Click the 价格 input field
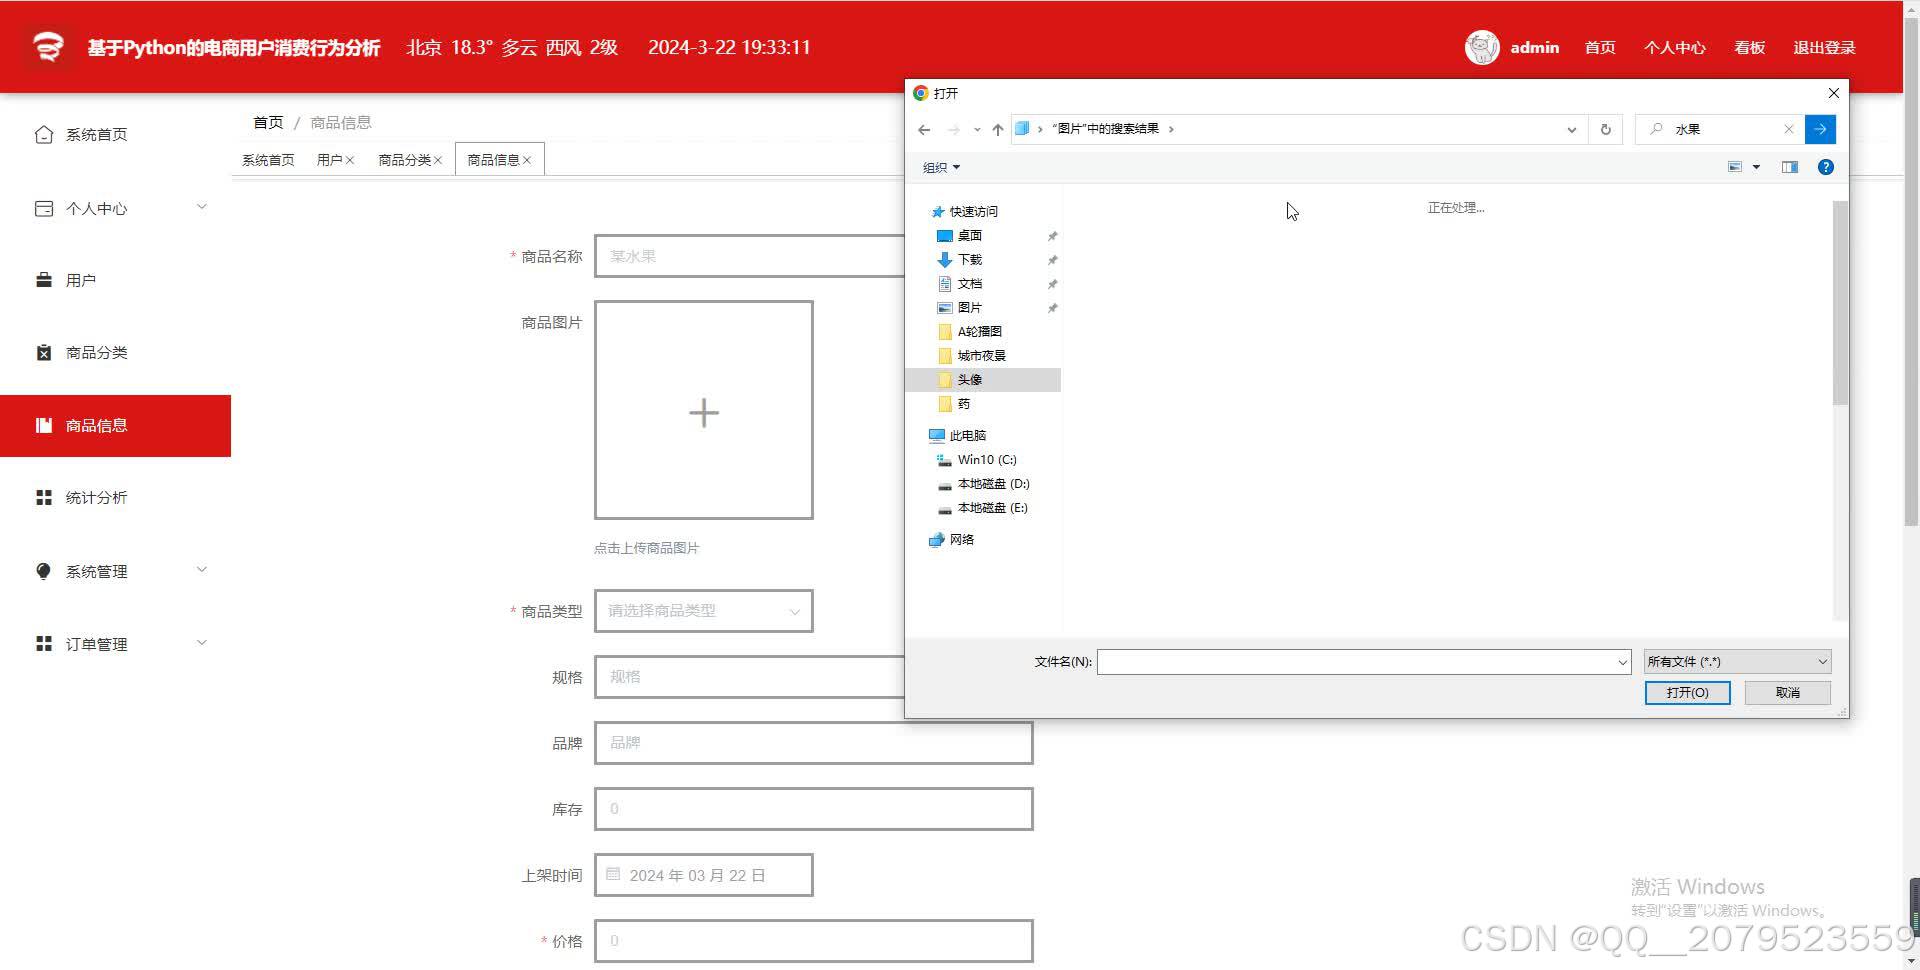Screen dimensions: 1920x970 tap(813, 941)
